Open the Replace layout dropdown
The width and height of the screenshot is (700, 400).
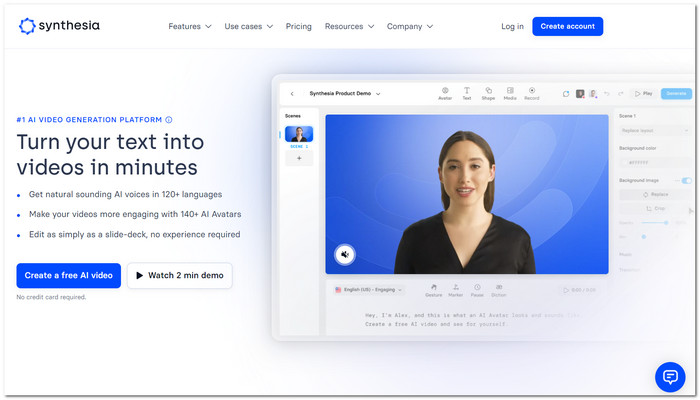tap(654, 130)
